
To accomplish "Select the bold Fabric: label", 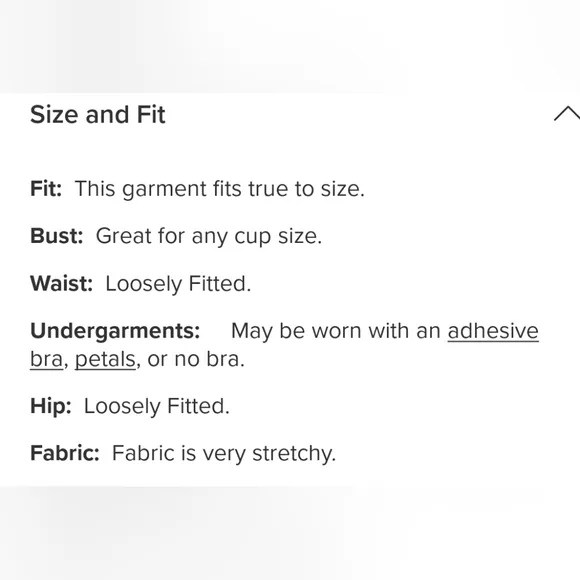I will 65,453.
